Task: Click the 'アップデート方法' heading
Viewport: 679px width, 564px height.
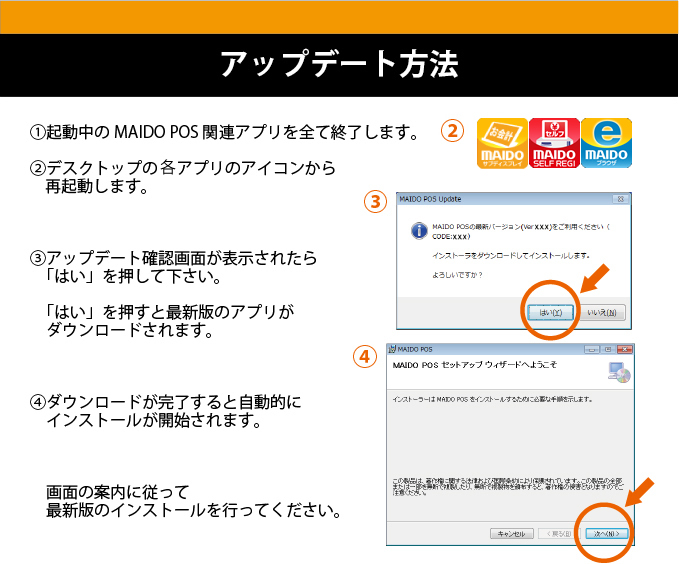Action: [340, 65]
